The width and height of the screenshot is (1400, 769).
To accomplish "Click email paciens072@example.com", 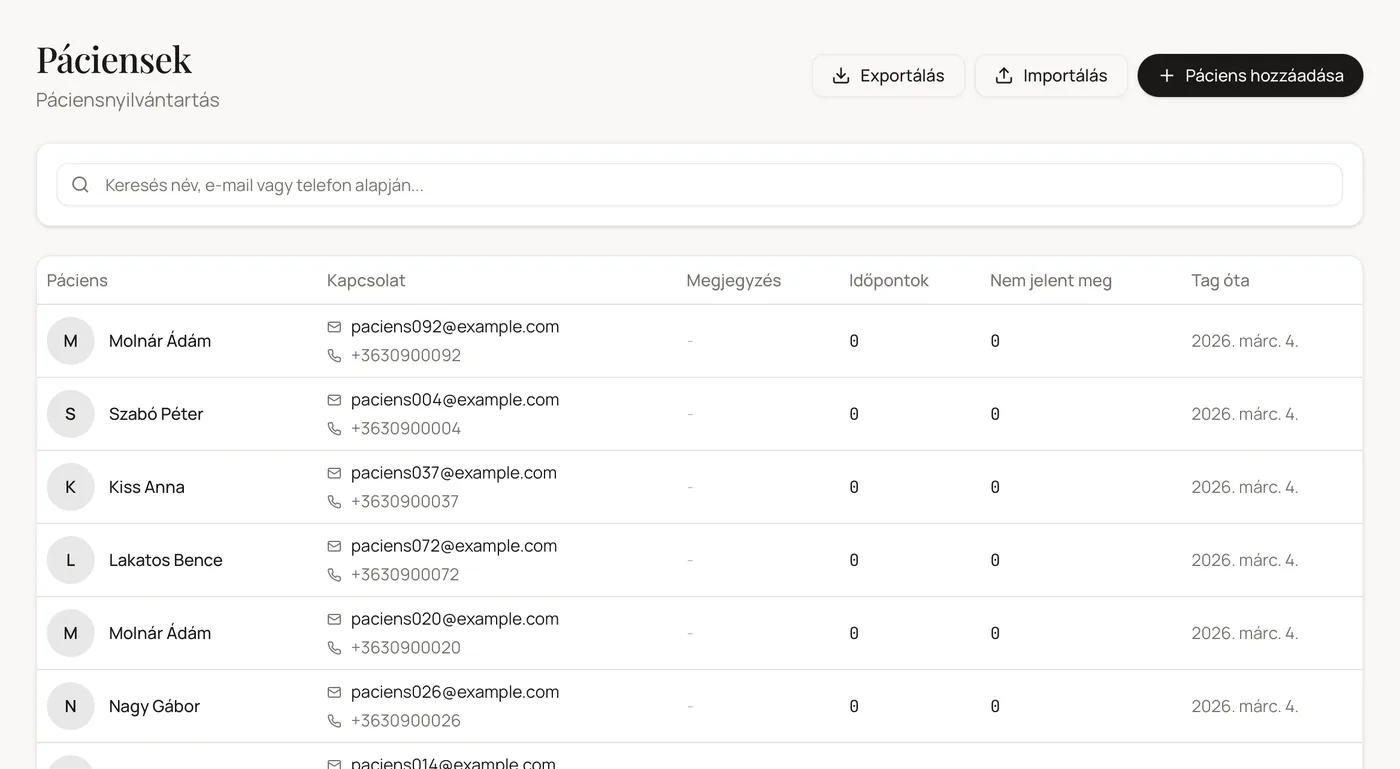I will pos(454,546).
